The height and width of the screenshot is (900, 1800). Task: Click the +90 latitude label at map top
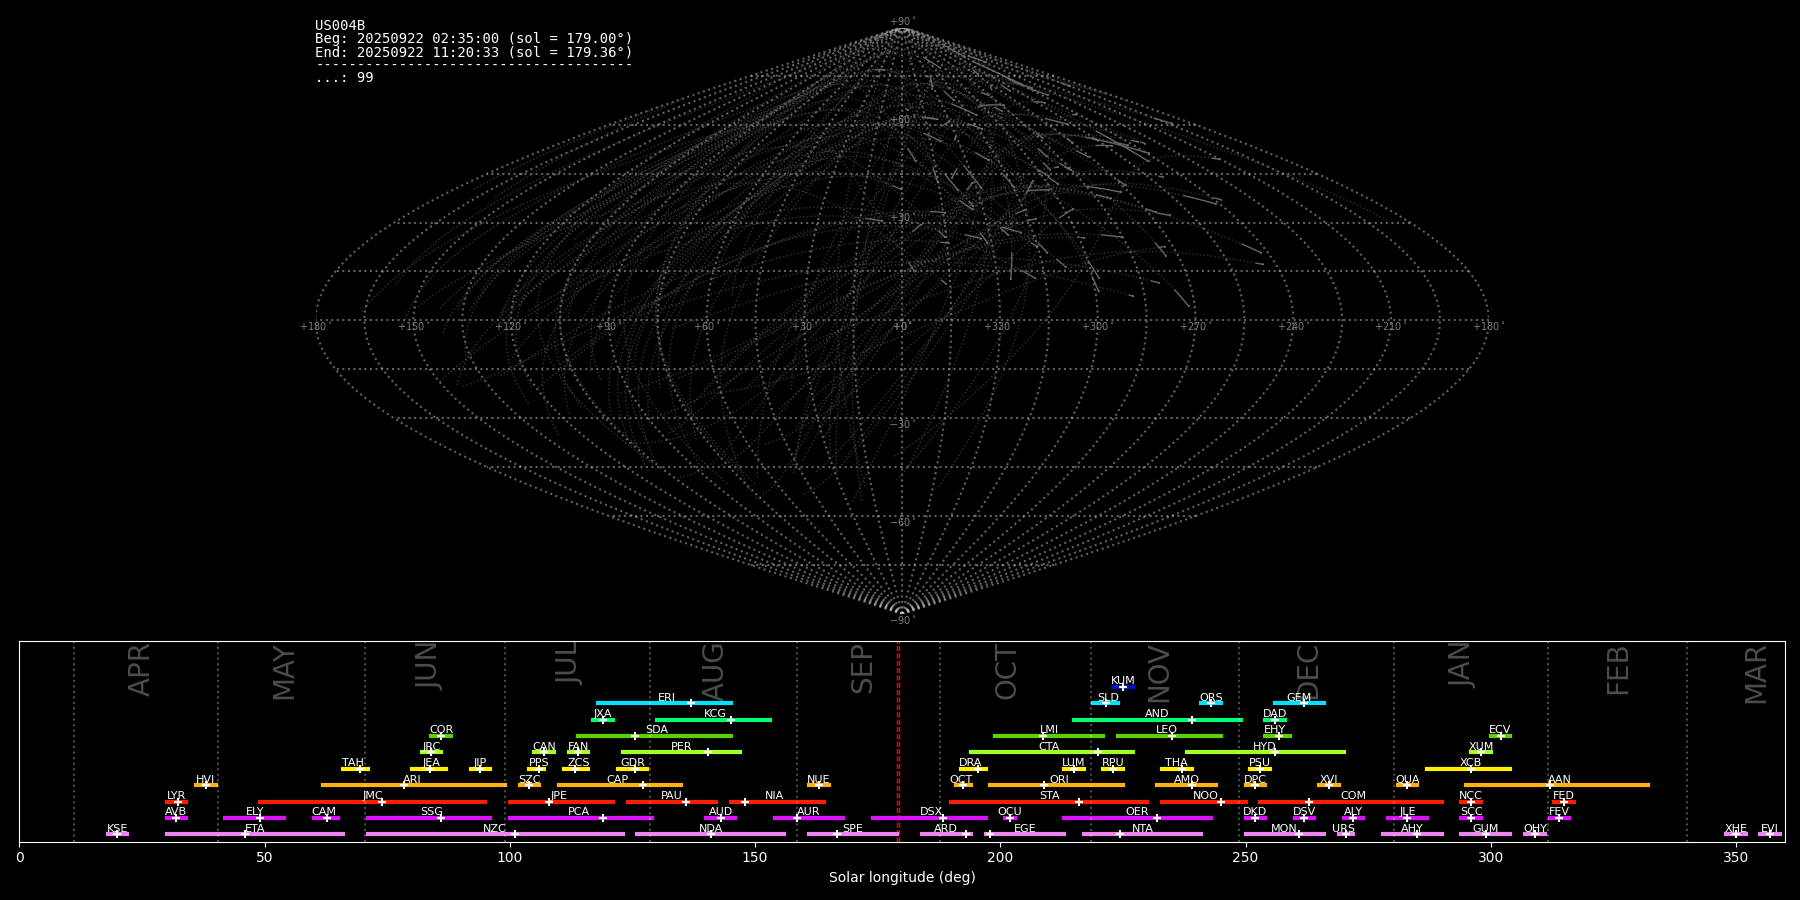pos(902,21)
